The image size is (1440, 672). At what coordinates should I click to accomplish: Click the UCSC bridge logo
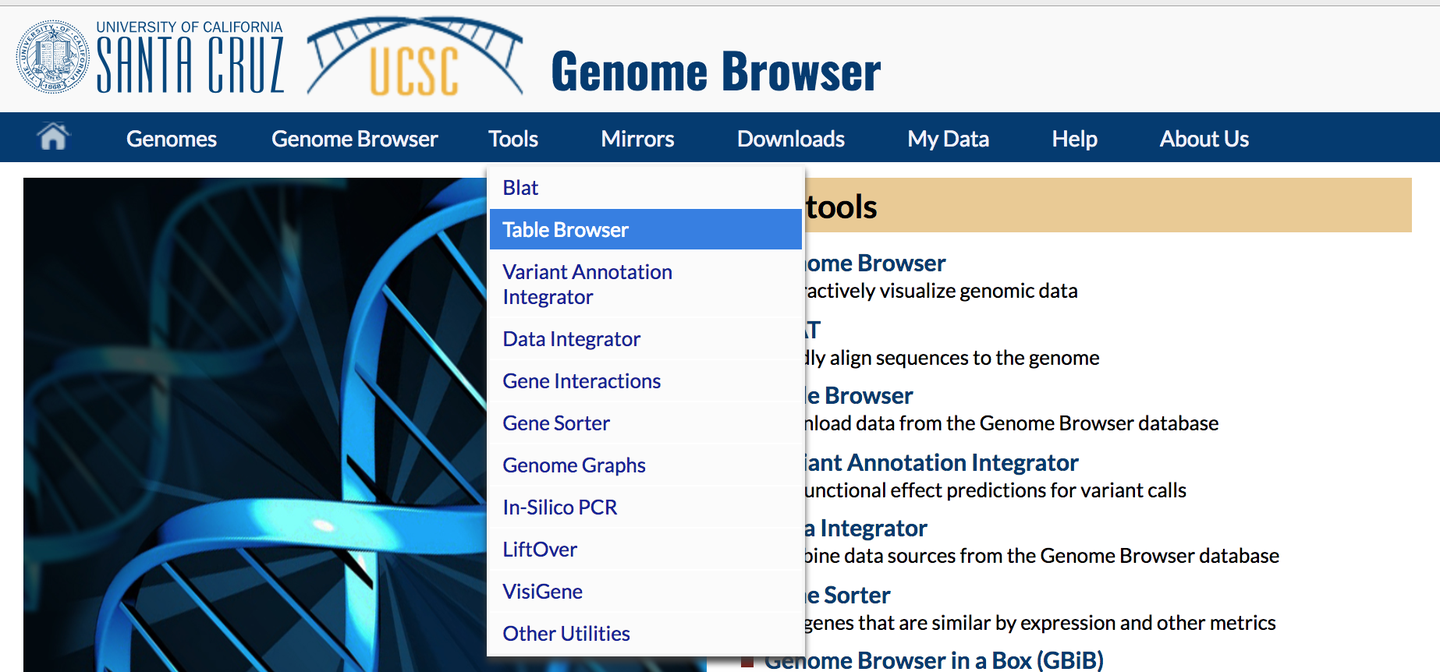(414, 57)
